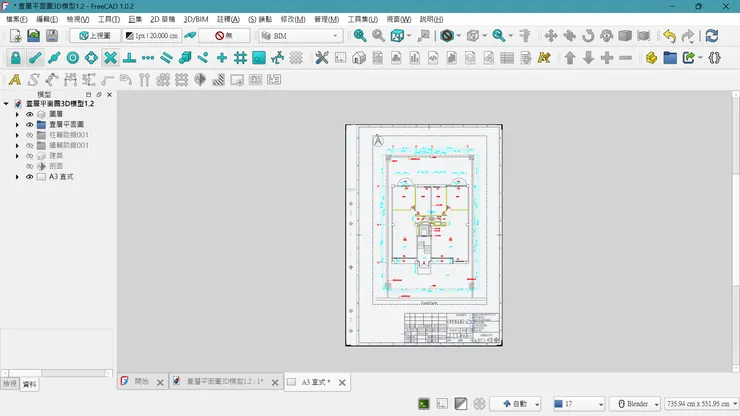Screen dimensions: 740x416
Task: Click the hash-shaped grid tool icon
Action: coord(240,58)
